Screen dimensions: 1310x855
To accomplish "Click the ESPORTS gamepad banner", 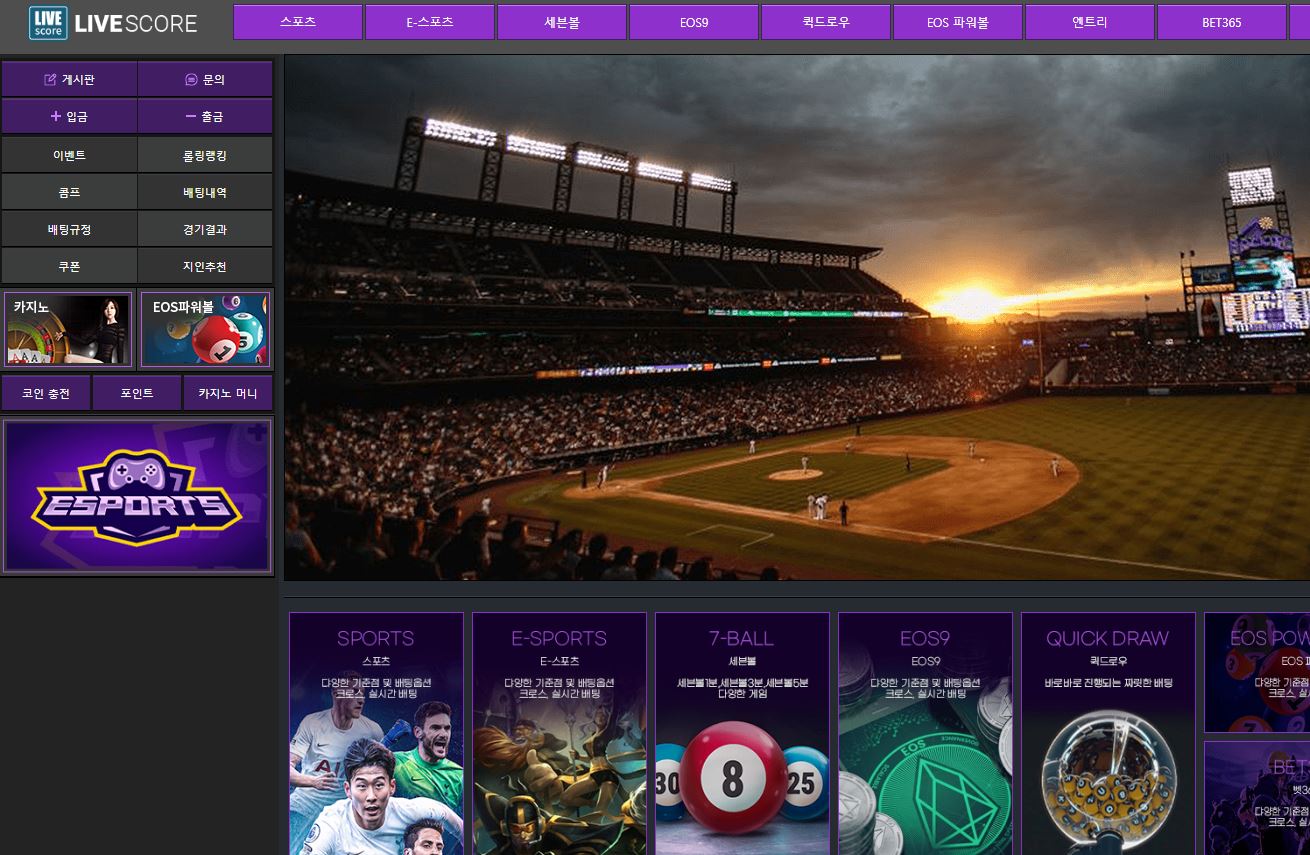I will (x=138, y=495).
